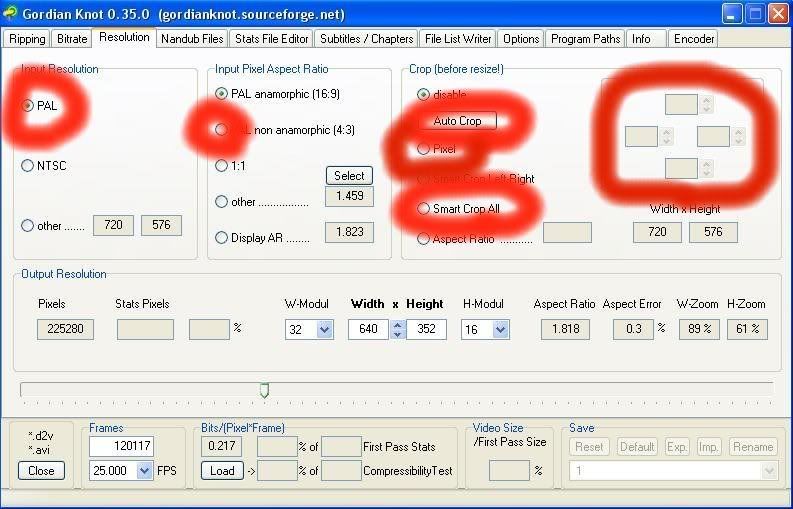Image resolution: width=793 pixels, height=509 pixels.
Task: Click the Load button
Action: (x=222, y=471)
